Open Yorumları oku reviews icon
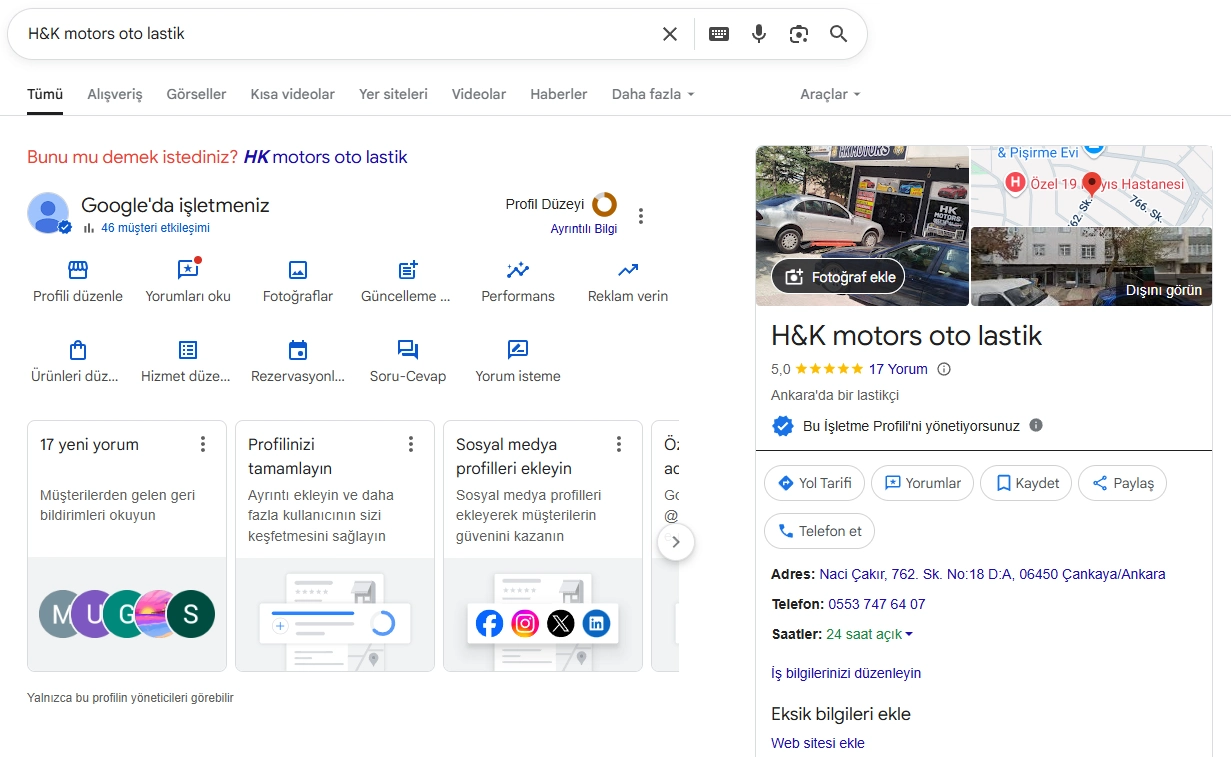The height and width of the screenshot is (757, 1231). [188, 270]
